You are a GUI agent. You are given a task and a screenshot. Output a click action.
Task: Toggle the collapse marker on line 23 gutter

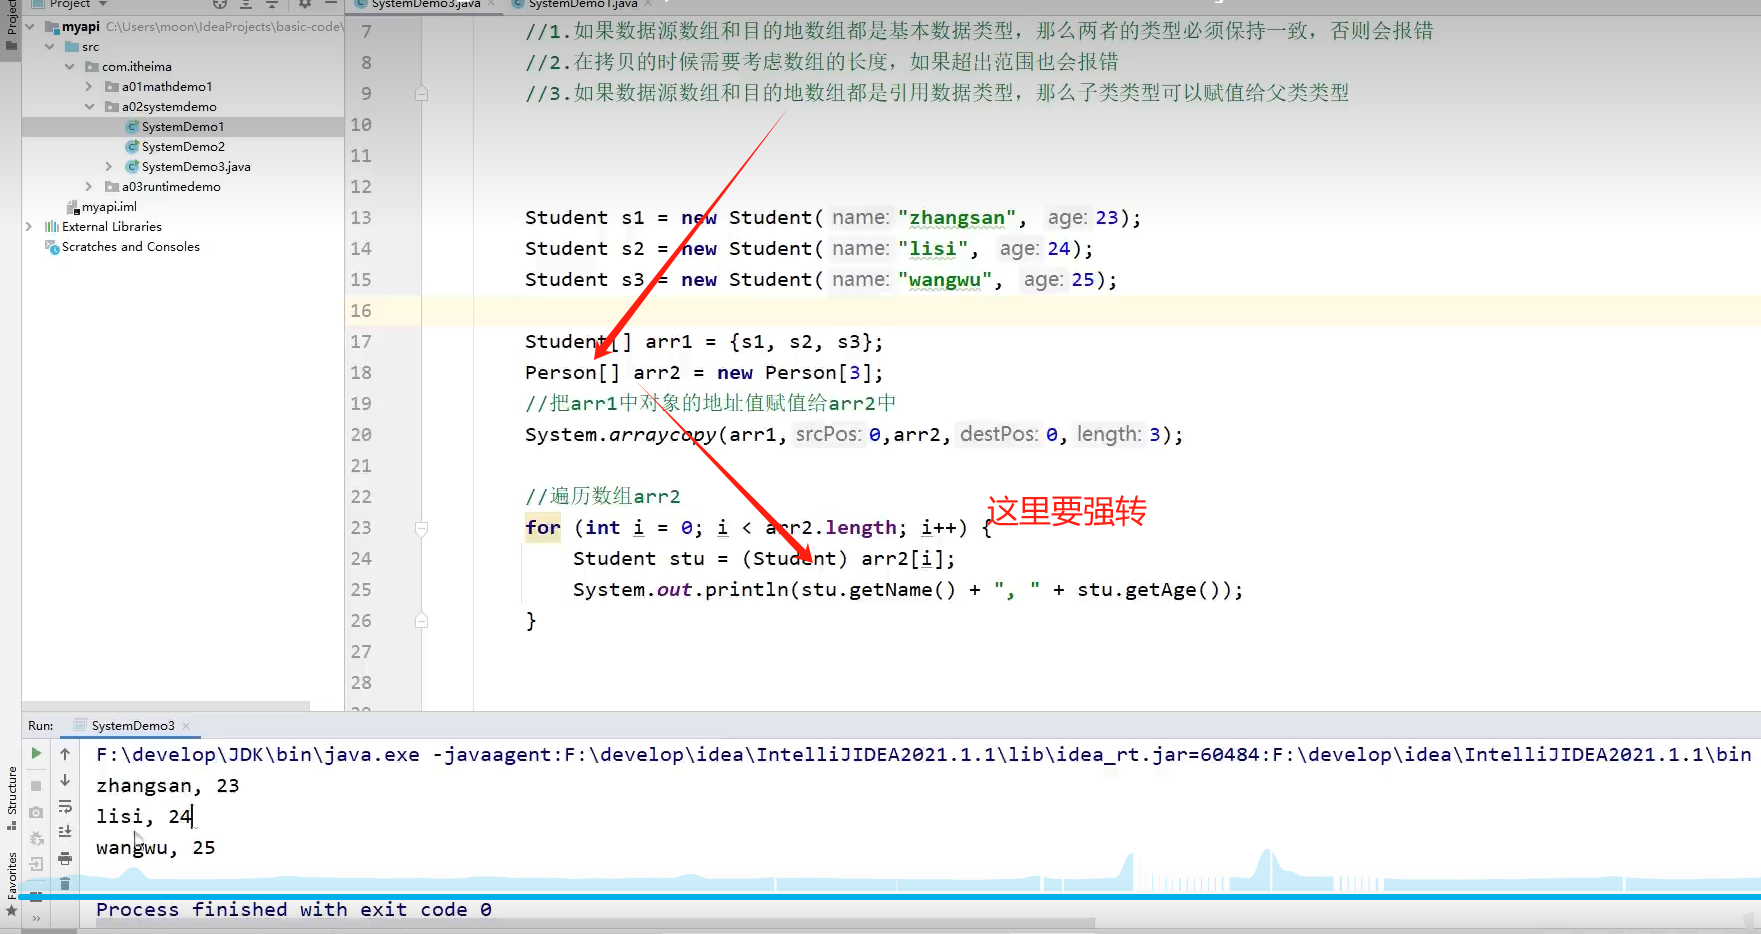(x=421, y=528)
